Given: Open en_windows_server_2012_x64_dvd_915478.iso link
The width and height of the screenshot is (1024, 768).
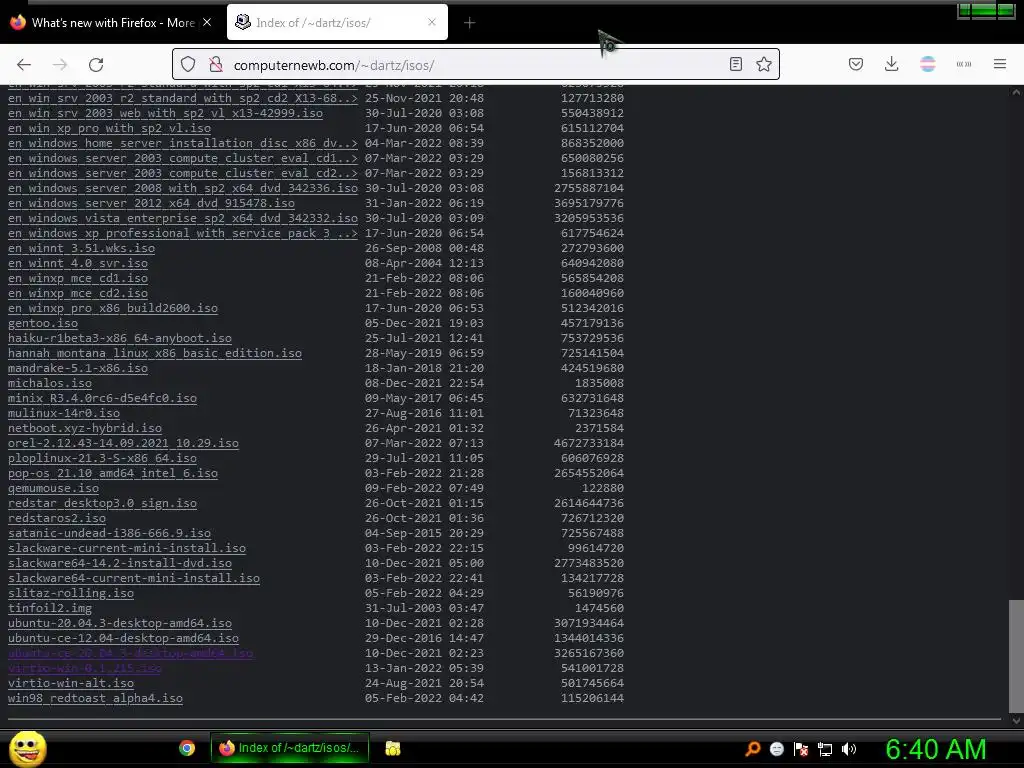Looking at the screenshot, I should pos(151,203).
